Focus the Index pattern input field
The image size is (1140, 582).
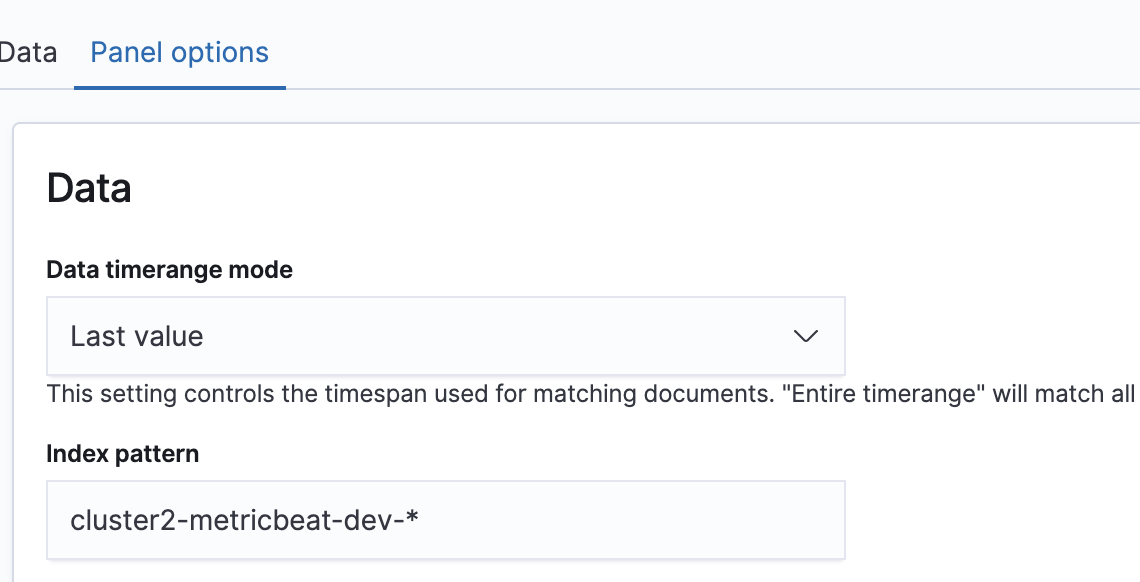[445, 520]
